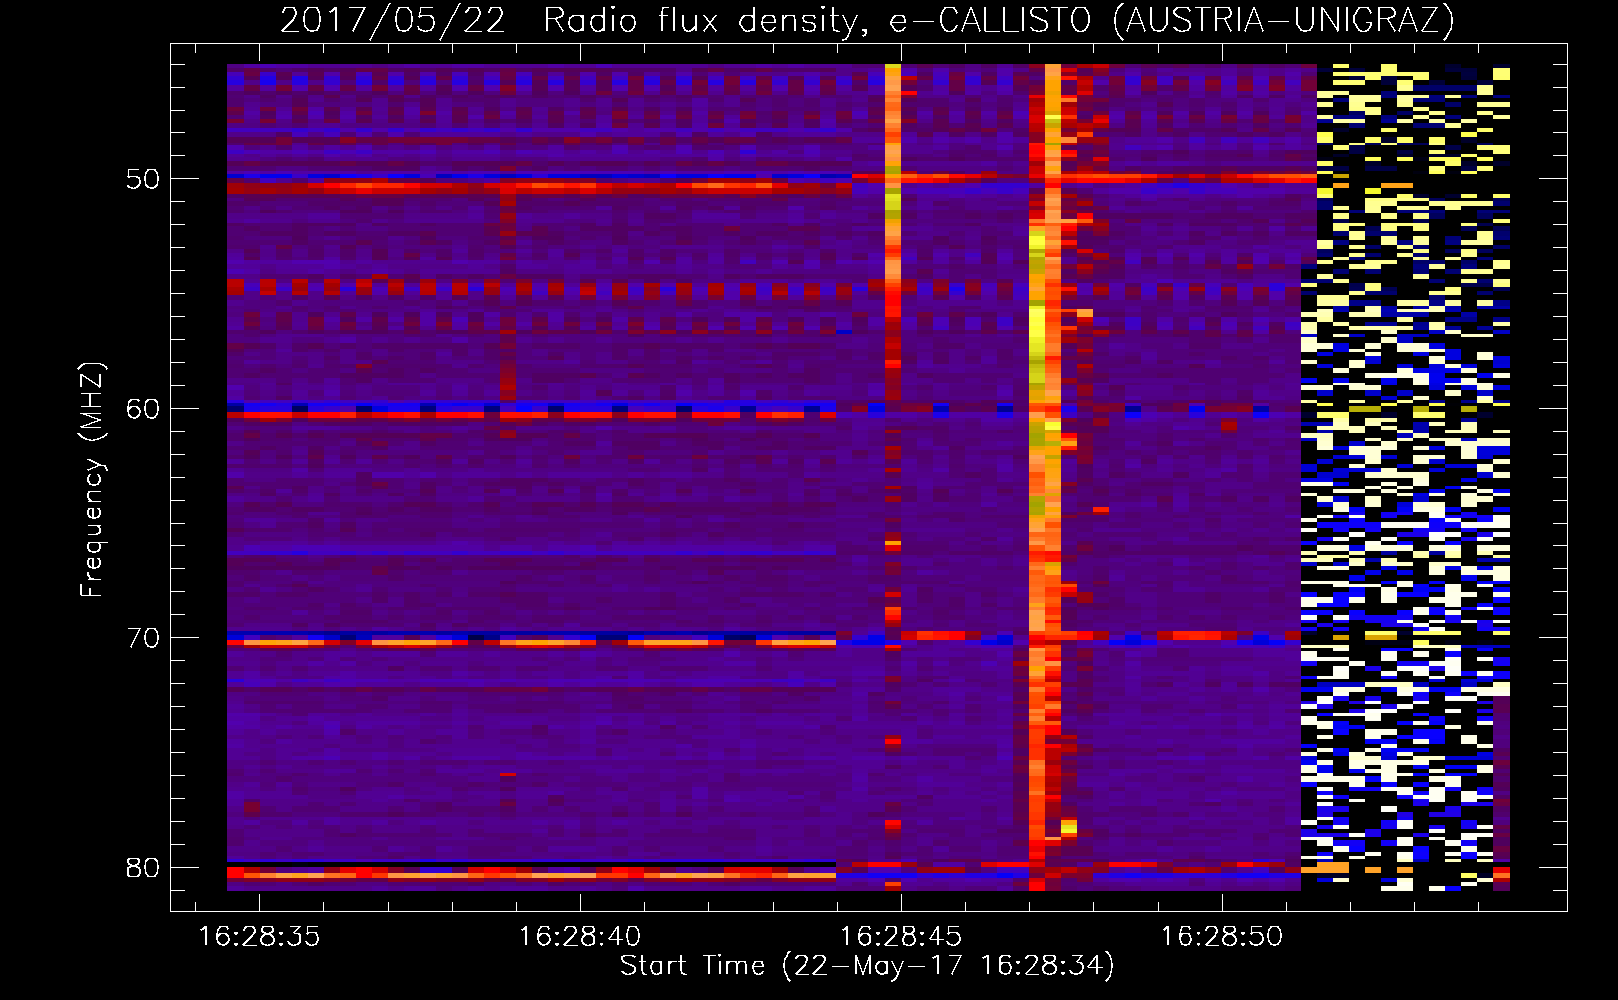Screen dimensions: 1618x1000
Task: Click the 'Frequency (MHZ)' axis label
Action: click(92, 480)
